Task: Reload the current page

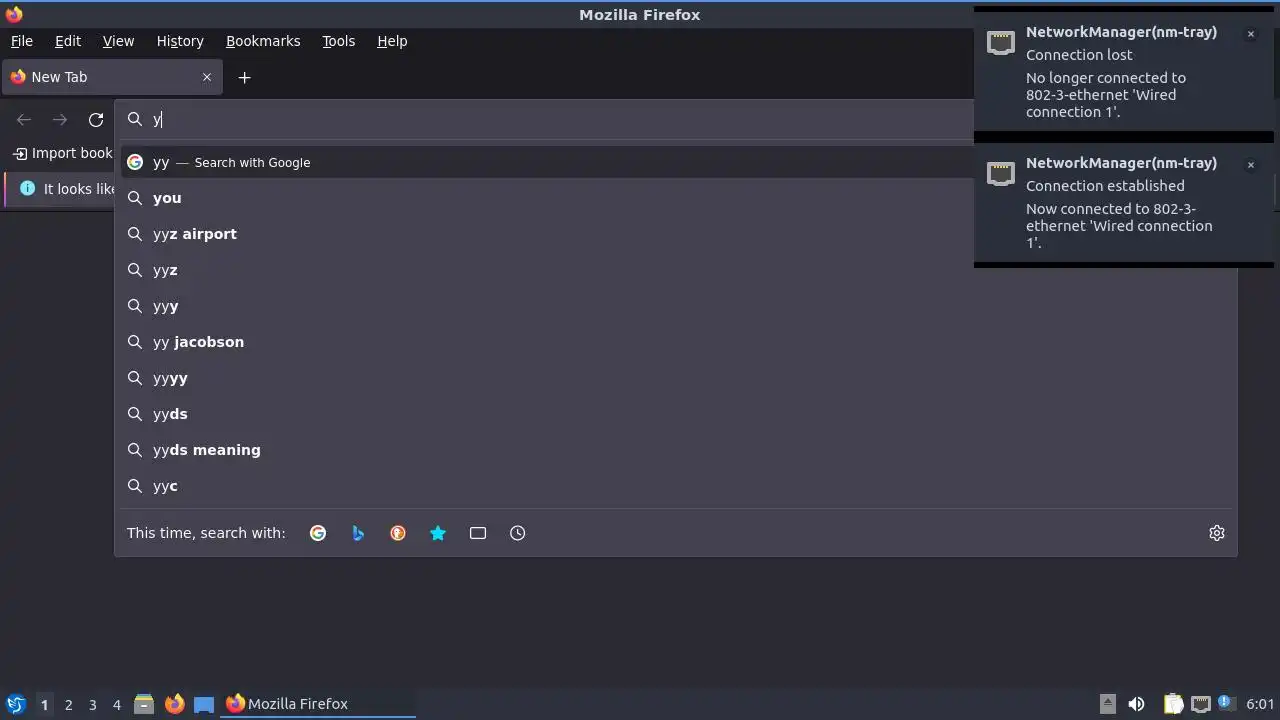Action: point(96,120)
